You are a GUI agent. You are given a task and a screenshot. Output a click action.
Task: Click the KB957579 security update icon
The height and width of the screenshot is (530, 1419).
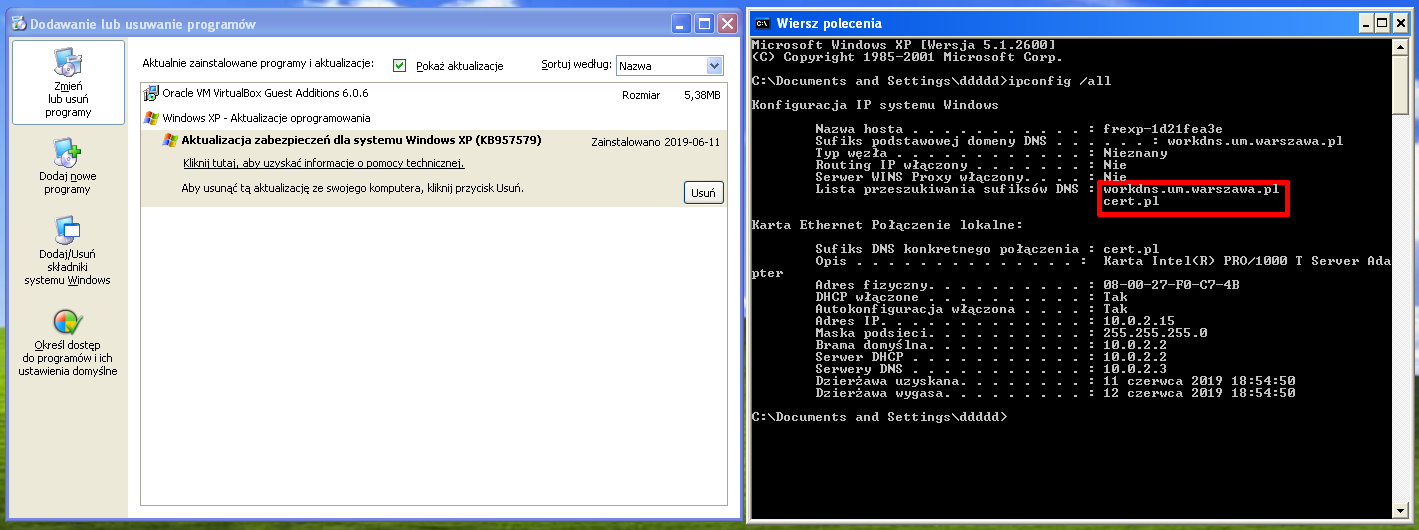point(170,141)
